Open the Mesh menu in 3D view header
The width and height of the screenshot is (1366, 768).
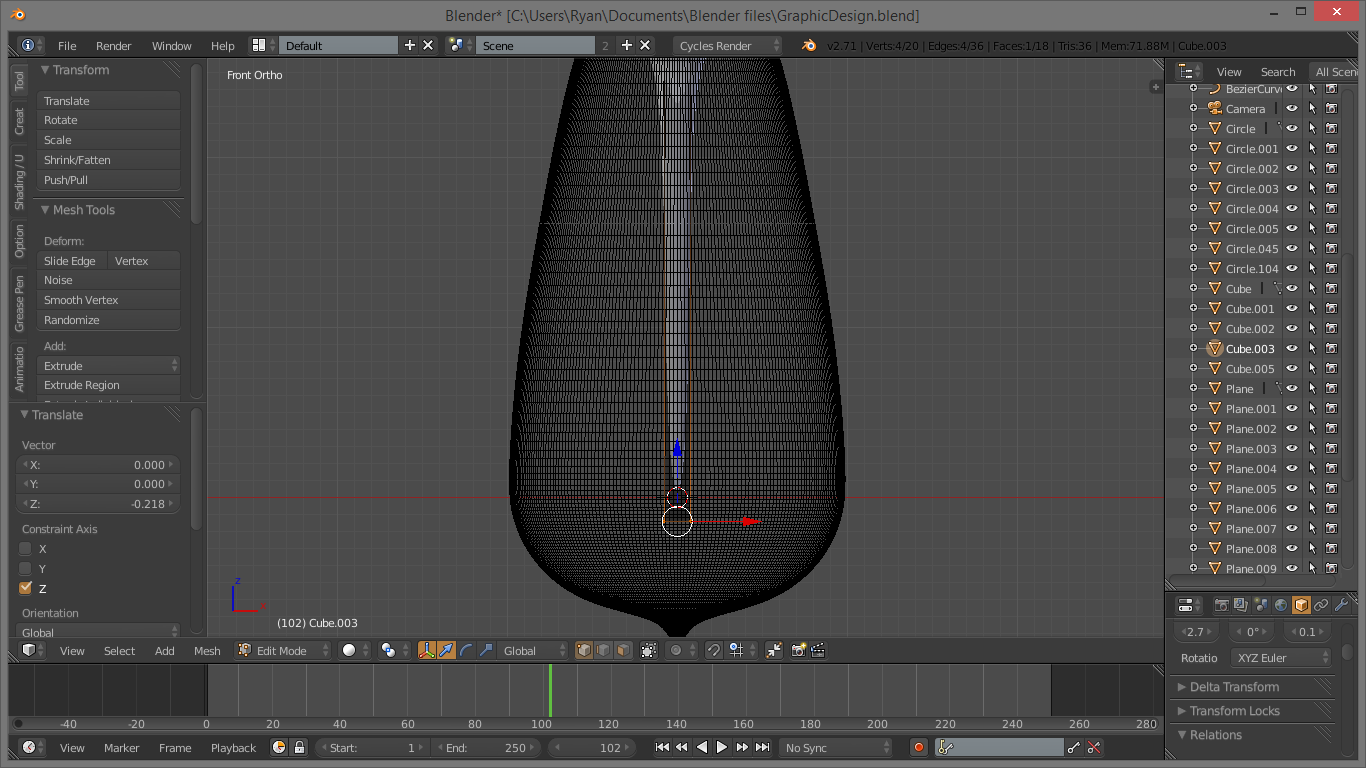(x=207, y=650)
